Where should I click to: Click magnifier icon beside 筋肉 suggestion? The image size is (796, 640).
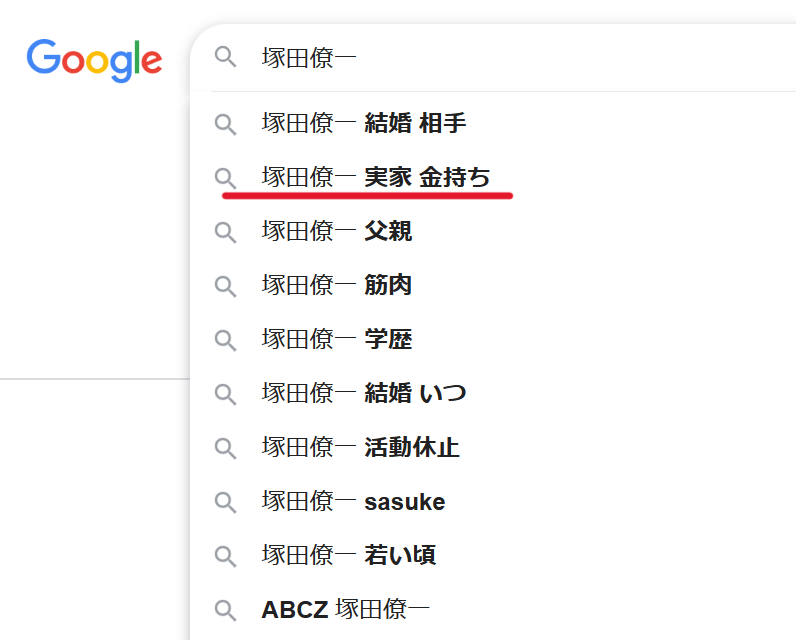click(226, 286)
